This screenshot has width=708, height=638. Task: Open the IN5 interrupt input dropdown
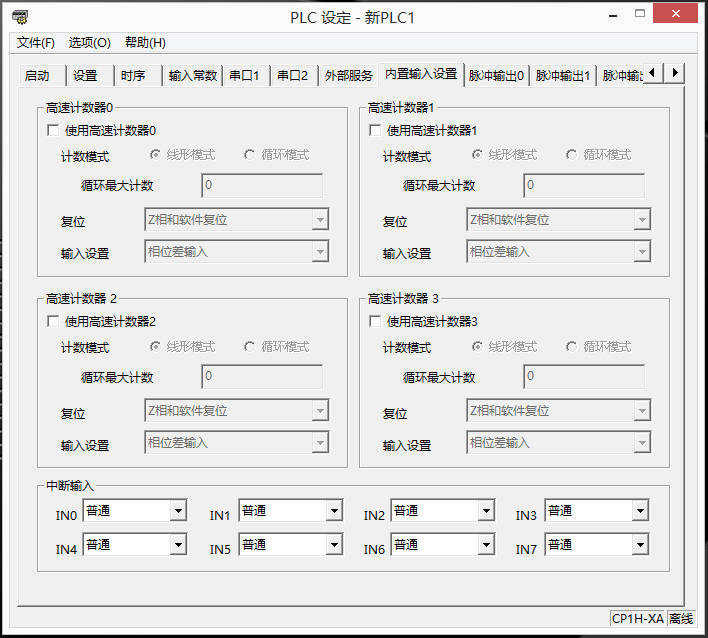click(332, 545)
